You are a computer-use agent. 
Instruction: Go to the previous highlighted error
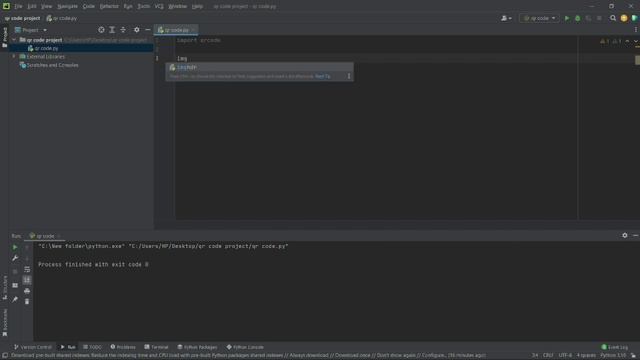pyautogui.click(x=627, y=41)
